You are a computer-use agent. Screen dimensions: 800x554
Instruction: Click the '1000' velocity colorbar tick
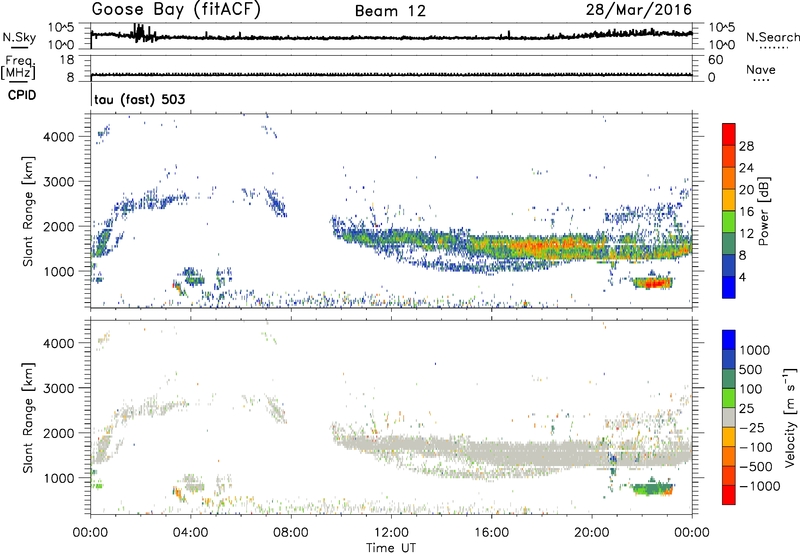point(755,350)
